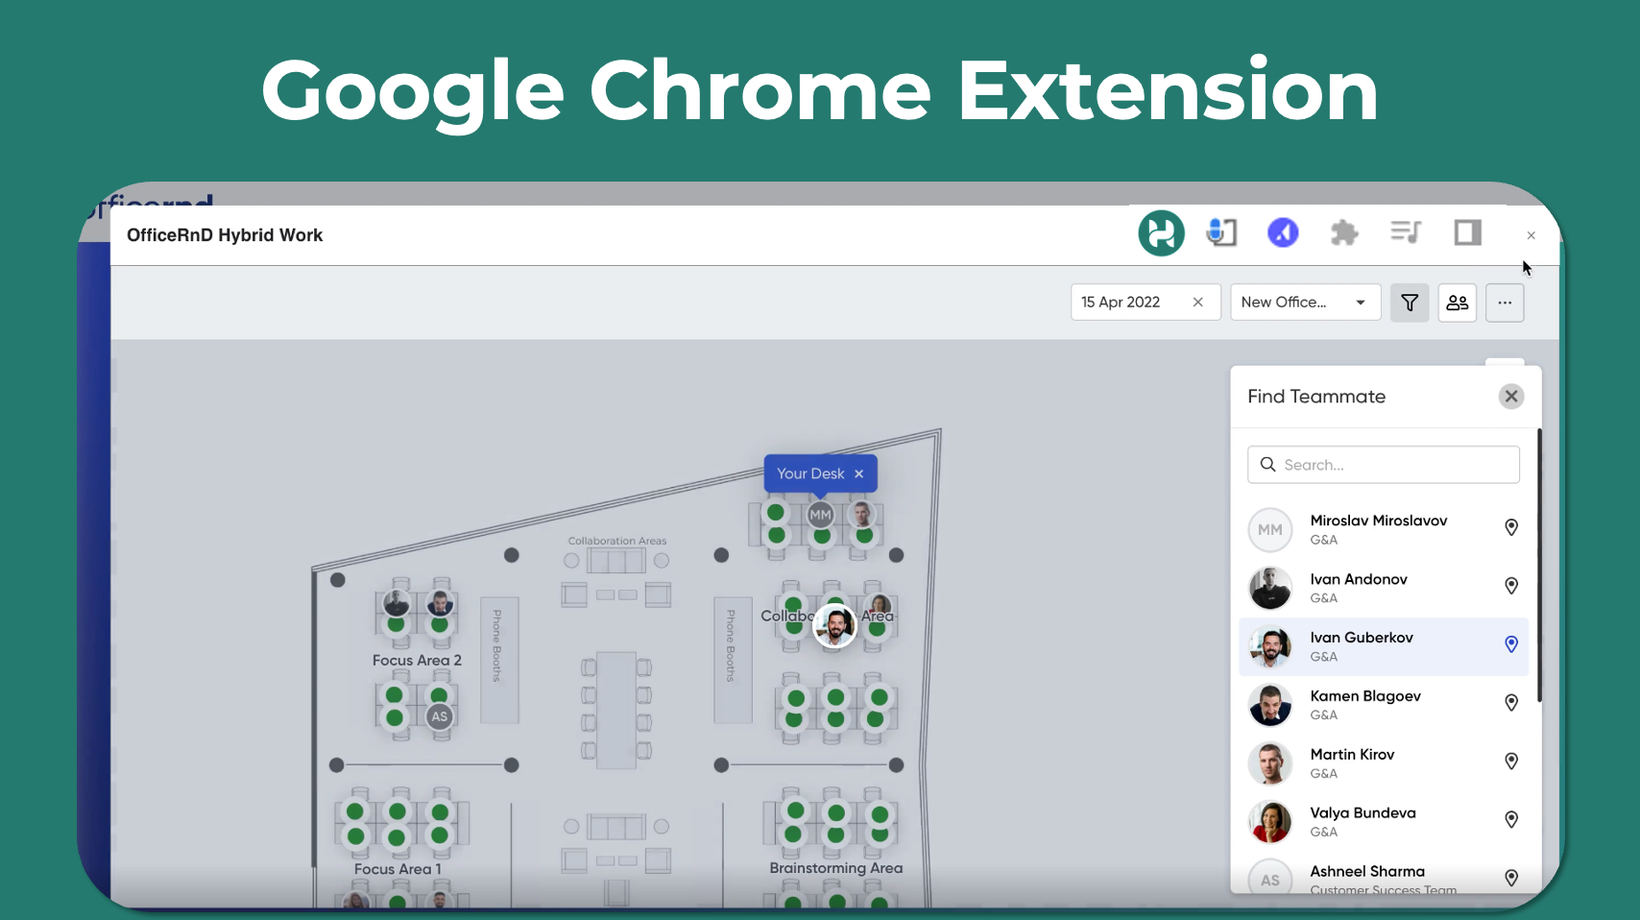Click Ivan Guberkov's blue location pin

1511,644
